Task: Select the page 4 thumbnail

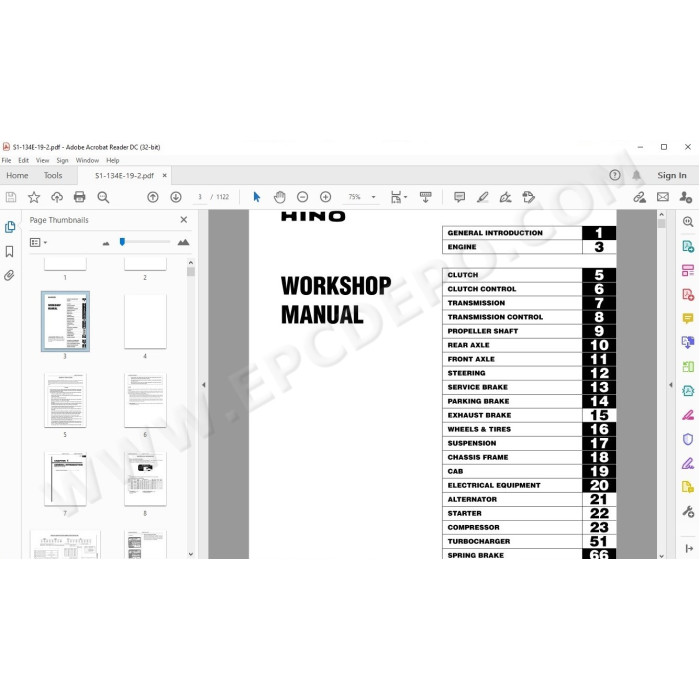Action: (x=145, y=321)
